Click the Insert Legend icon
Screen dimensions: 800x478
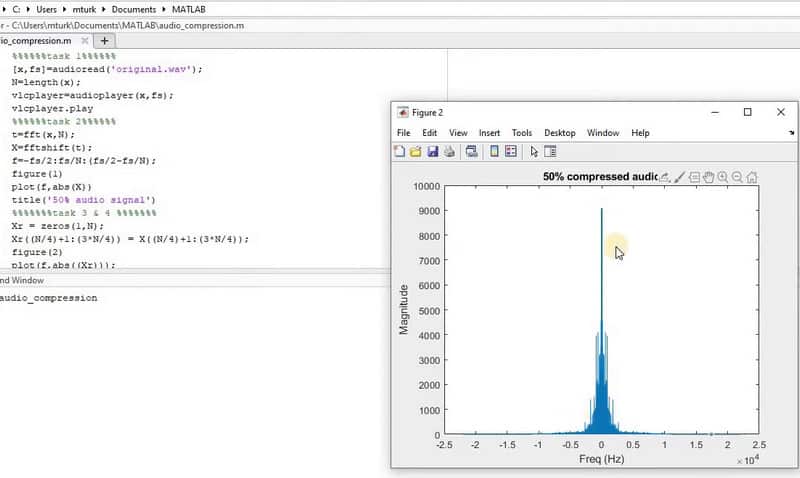coord(510,152)
